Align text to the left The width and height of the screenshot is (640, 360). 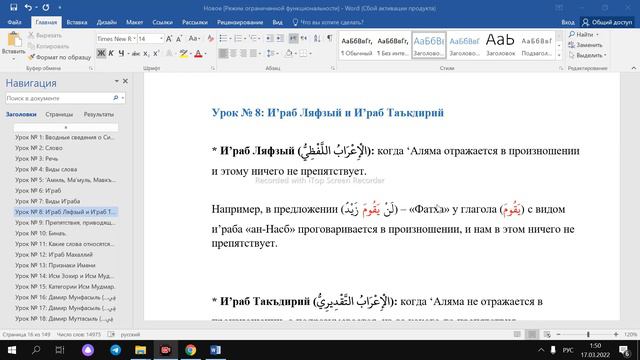pyautogui.click(x=223, y=53)
